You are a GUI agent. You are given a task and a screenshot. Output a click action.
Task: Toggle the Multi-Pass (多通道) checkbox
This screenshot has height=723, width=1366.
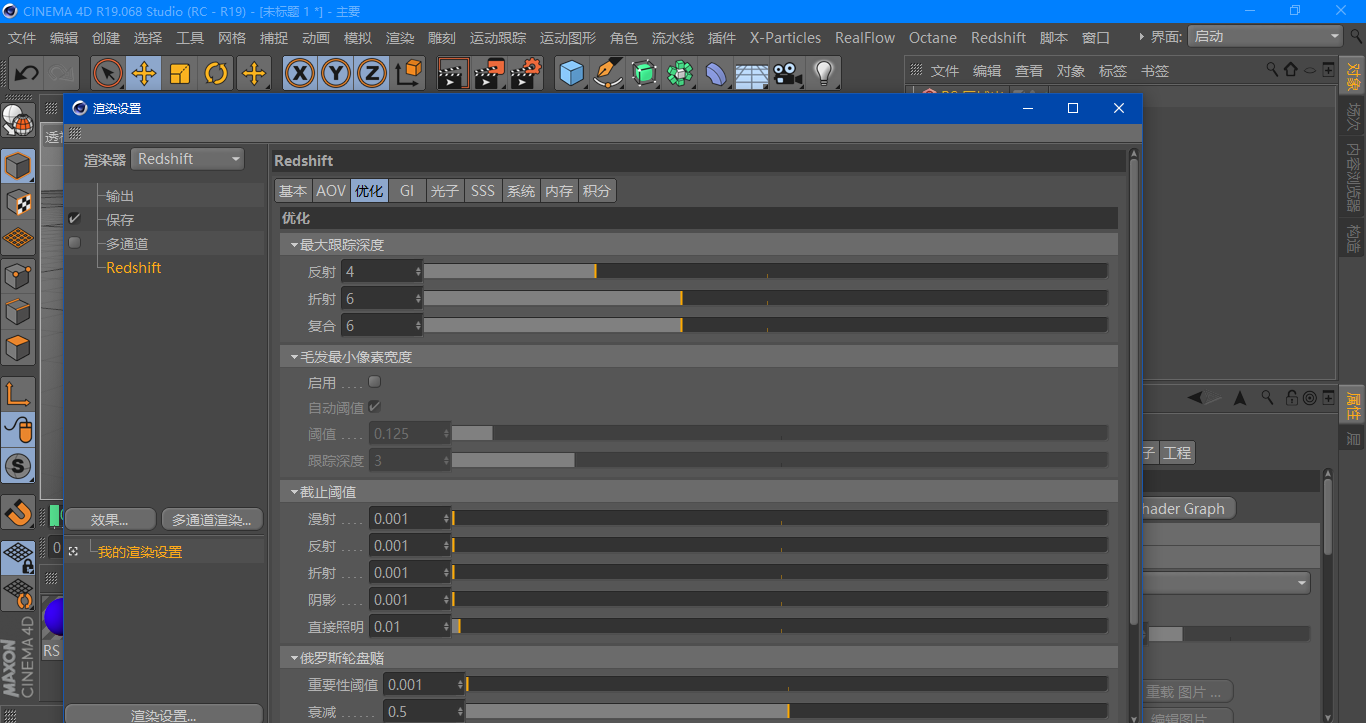tap(74, 243)
